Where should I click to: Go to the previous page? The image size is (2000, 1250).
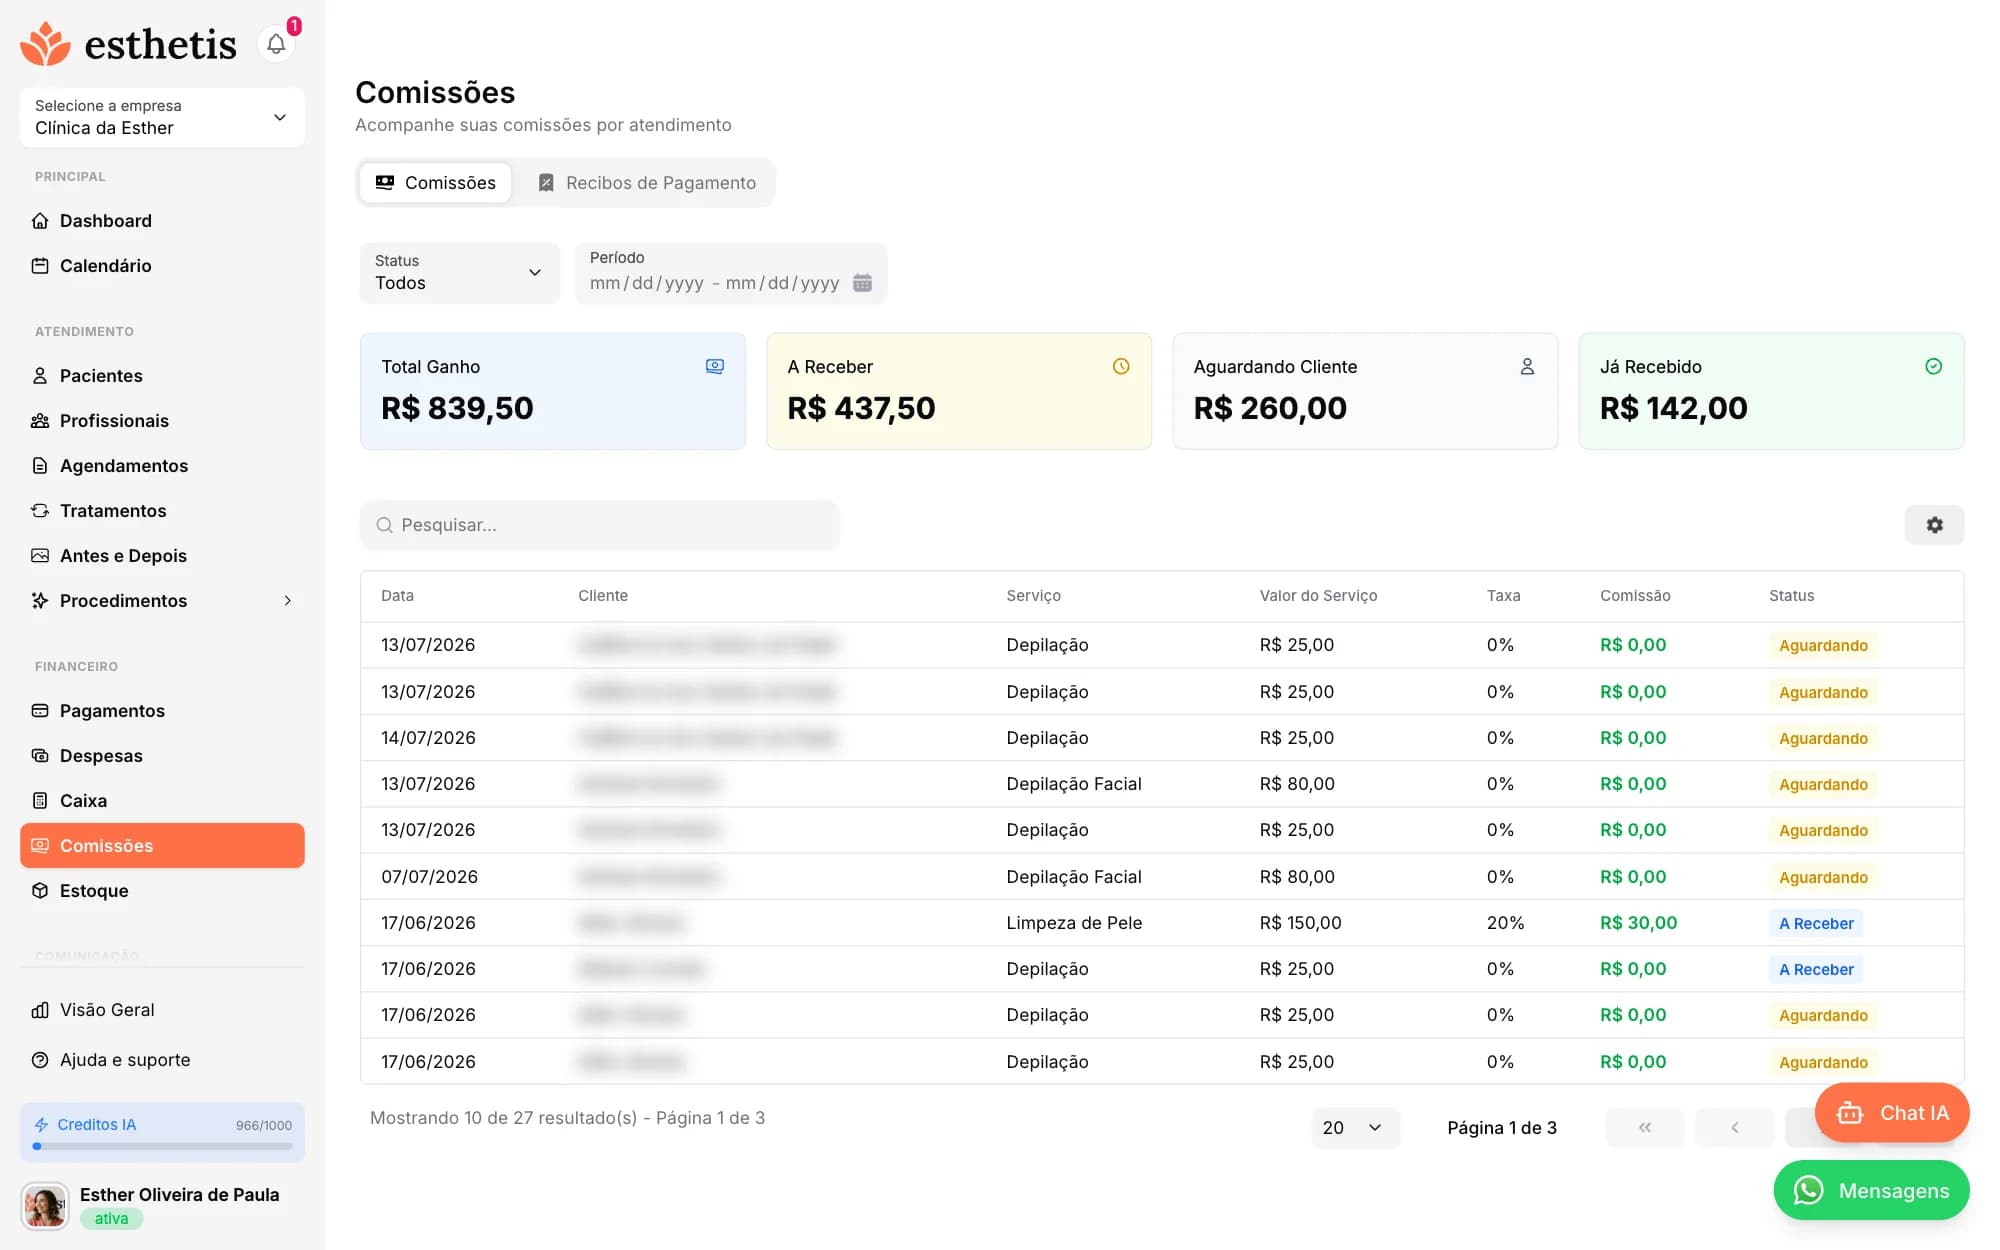pos(1734,1128)
